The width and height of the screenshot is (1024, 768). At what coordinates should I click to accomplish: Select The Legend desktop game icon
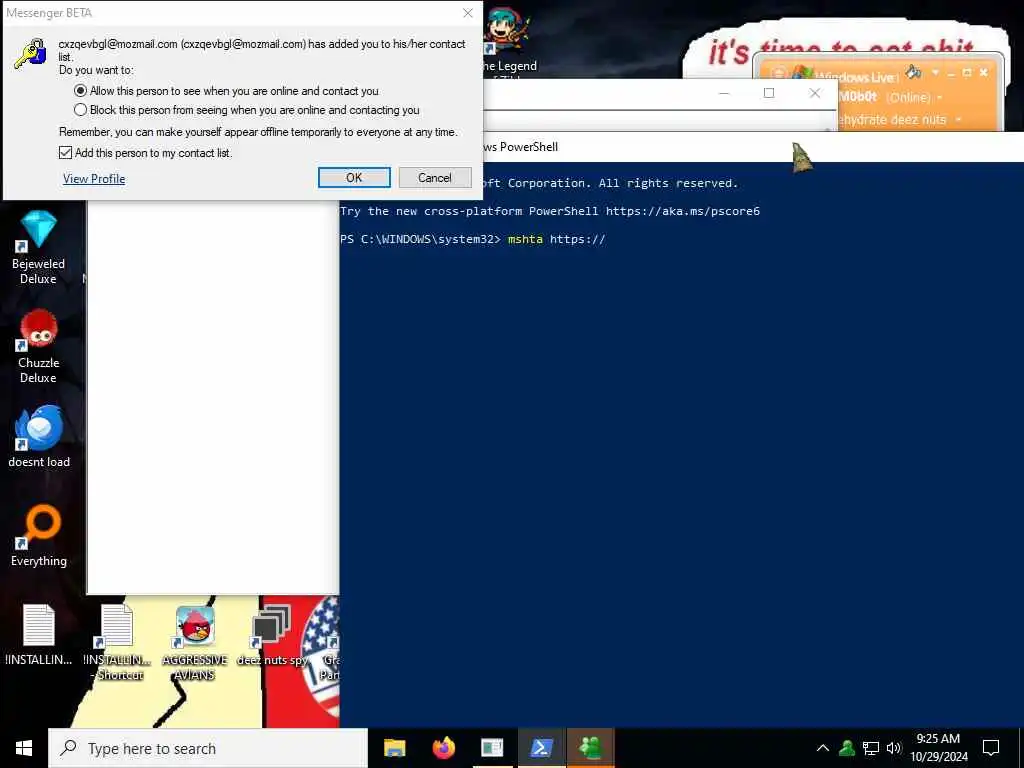508,42
